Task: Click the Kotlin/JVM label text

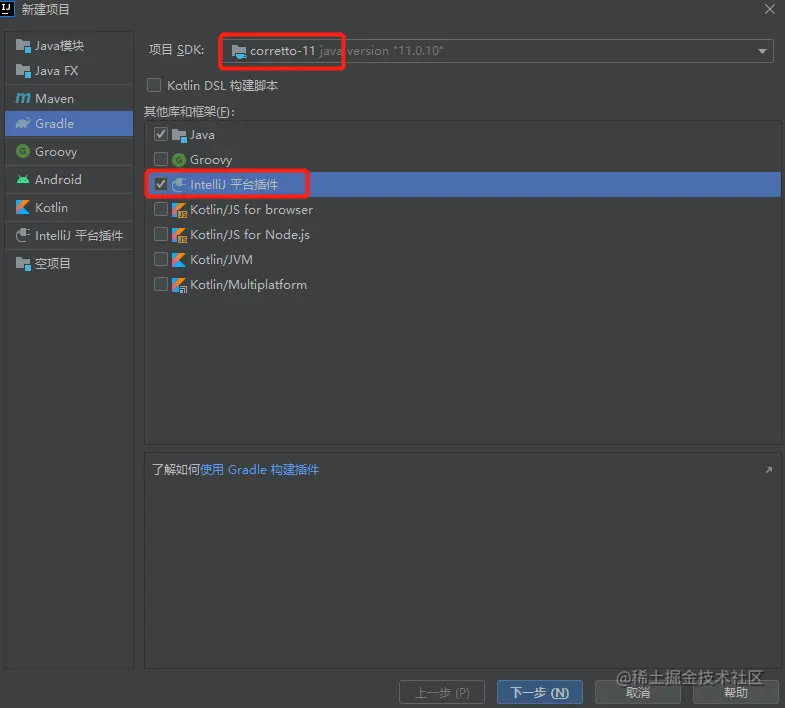Action: [221, 260]
